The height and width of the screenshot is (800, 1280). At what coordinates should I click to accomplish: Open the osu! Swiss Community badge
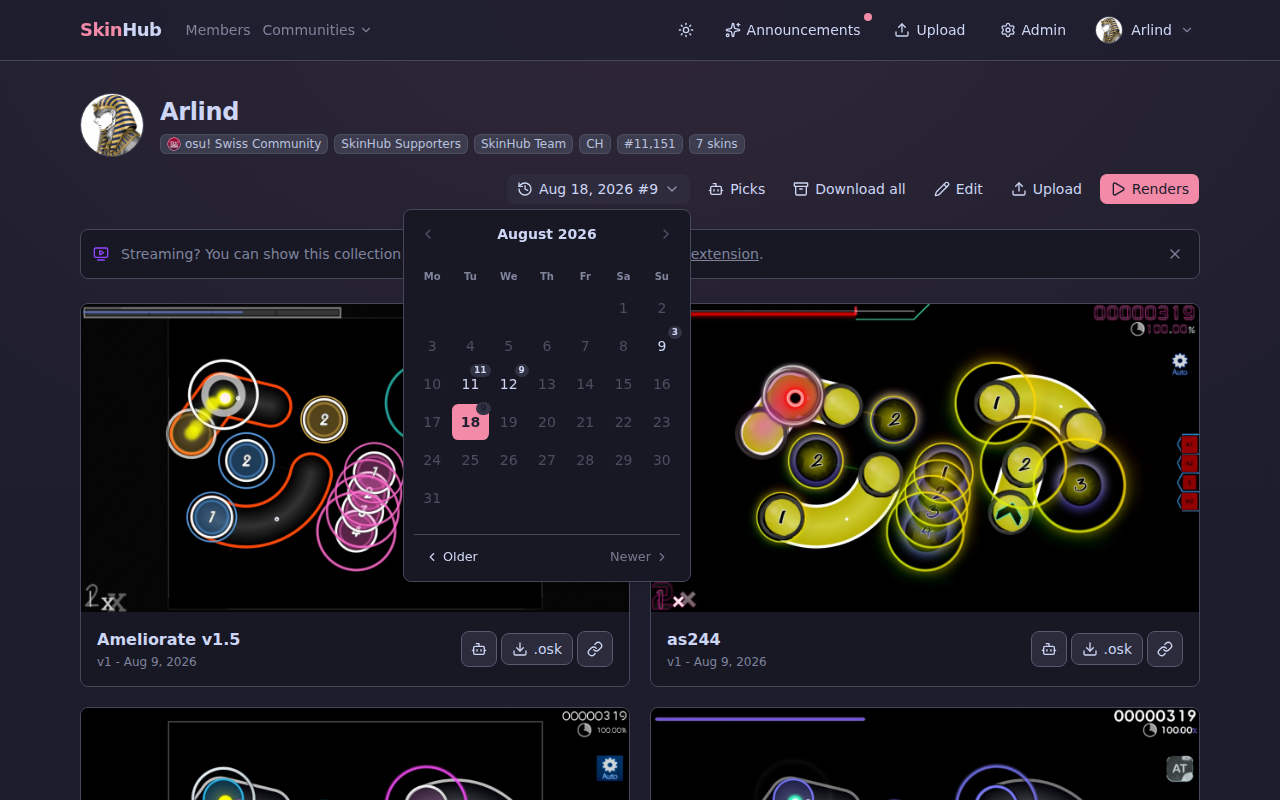click(244, 144)
